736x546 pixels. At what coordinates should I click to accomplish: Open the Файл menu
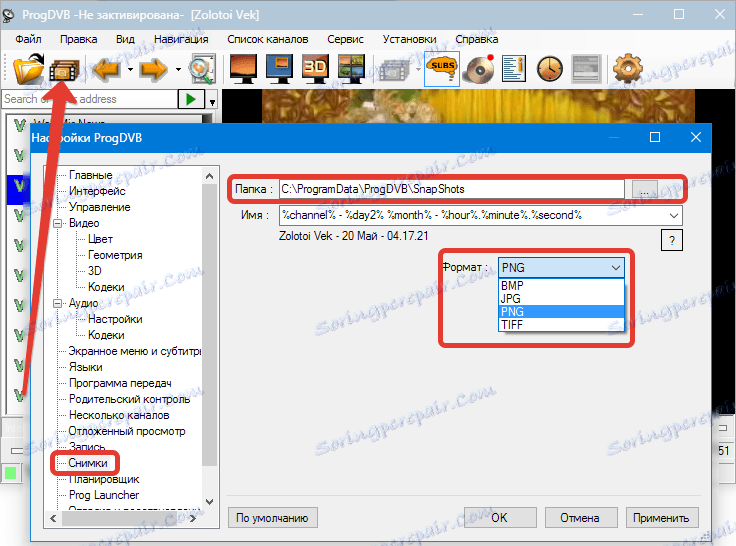point(28,39)
